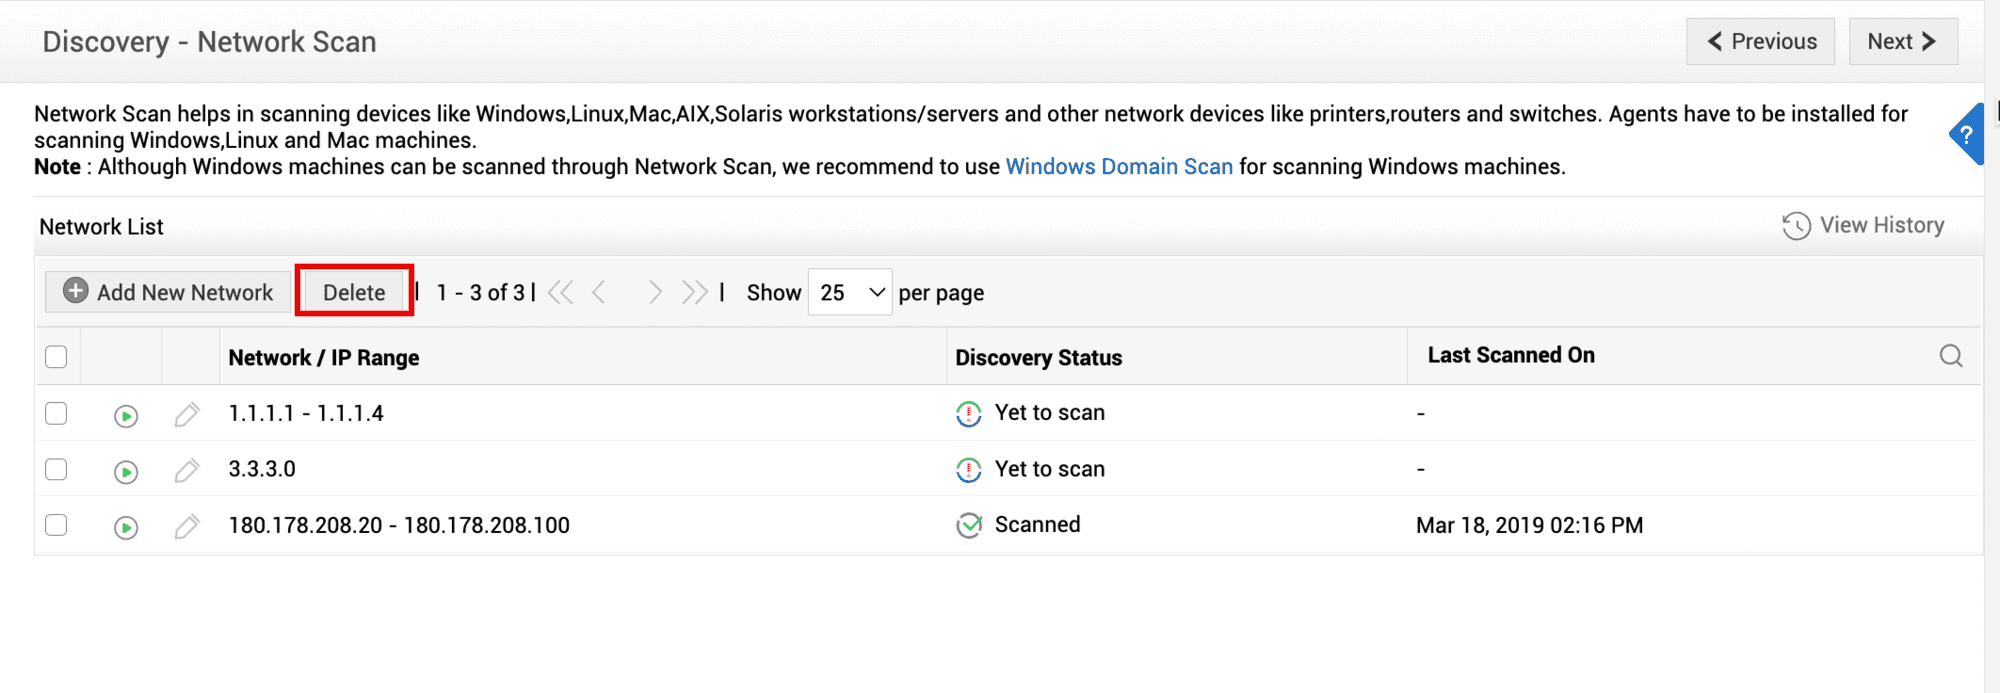2000x693 pixels.
Task: Start scan for the 3.3.3.0 network
Action: point(126,471)
